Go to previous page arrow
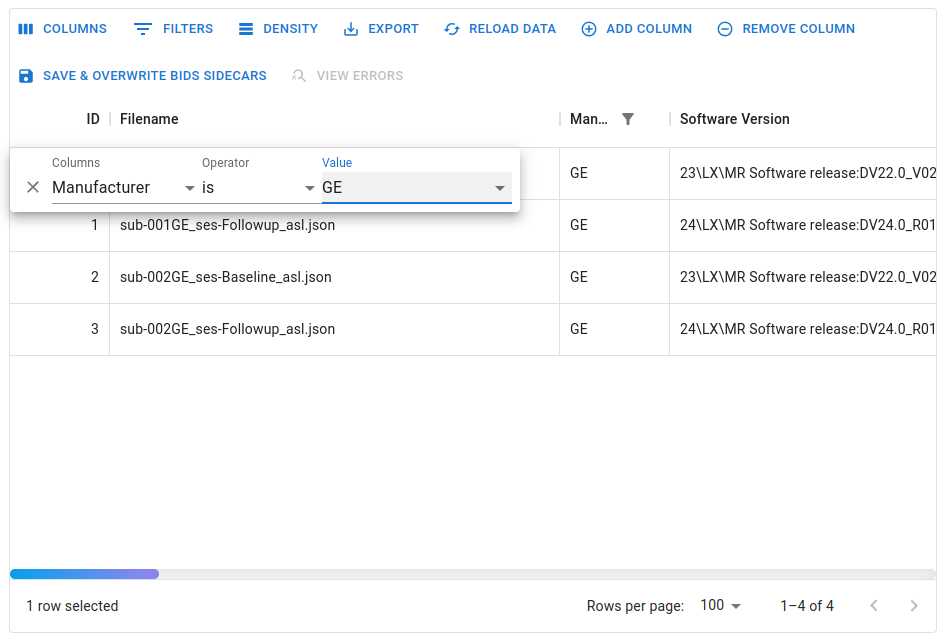The image size is (944, 640). pos(874,606)
